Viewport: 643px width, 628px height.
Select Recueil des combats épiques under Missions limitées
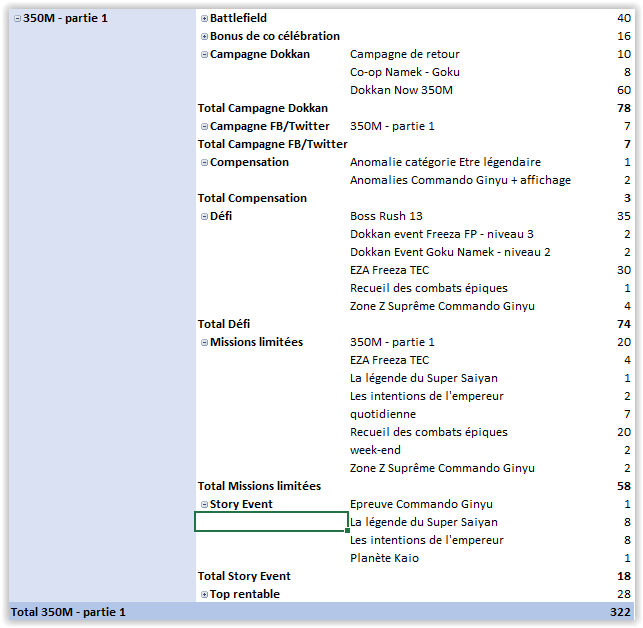point(429,432)
